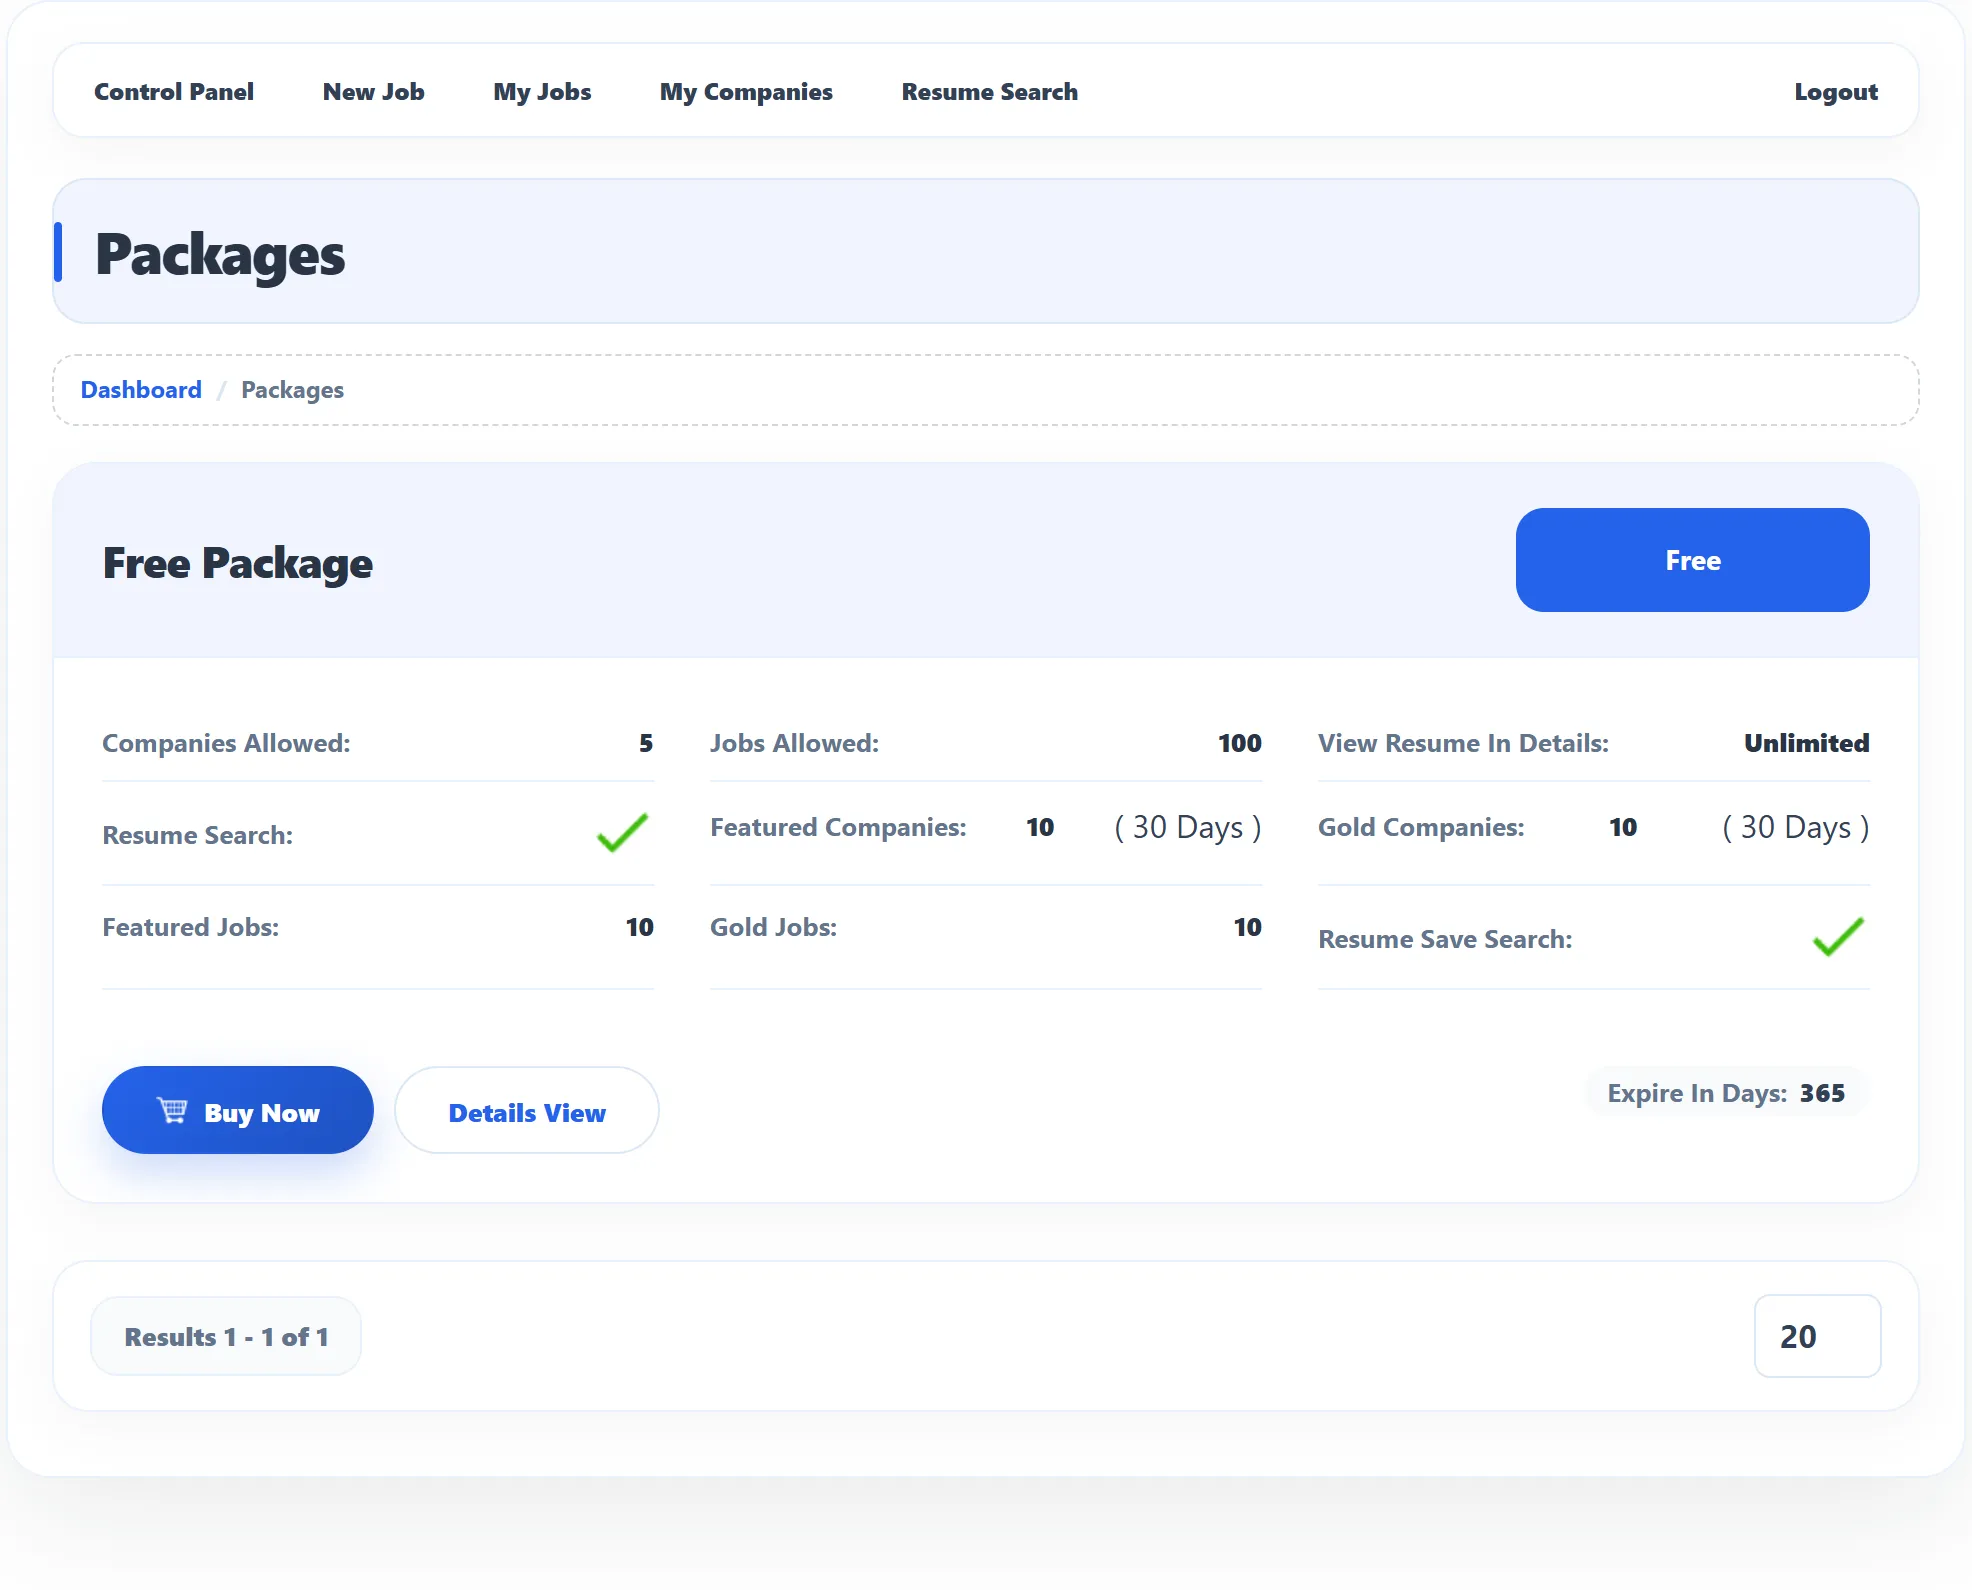Viewport: 1972px width, 1590px height.
Task: Click the 30 Days text beside Featured Companies
Action: pyautogui.click(x=1188, y=827)
